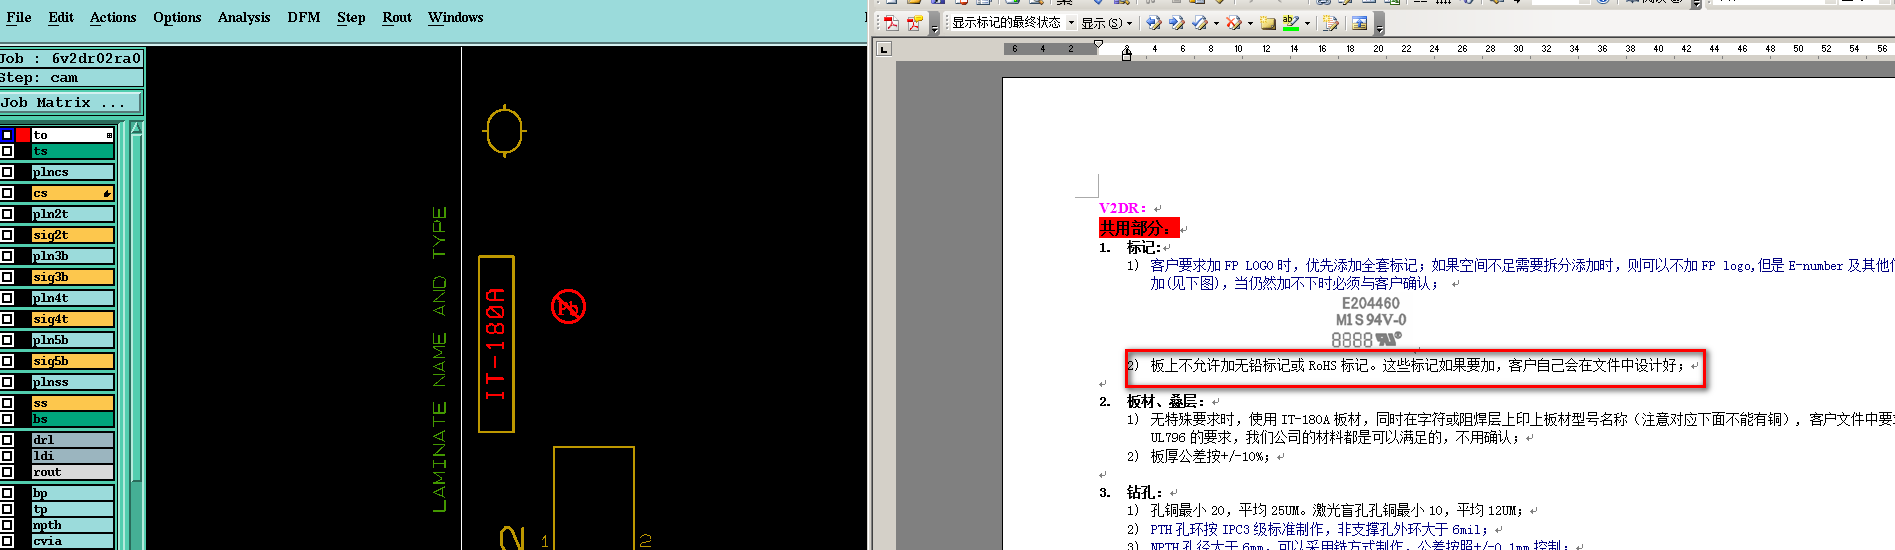Viewport: 1895px width, 550px height.
Task: Toggle the checkbox for layer pln3b
Action: (x=7, y=256)
